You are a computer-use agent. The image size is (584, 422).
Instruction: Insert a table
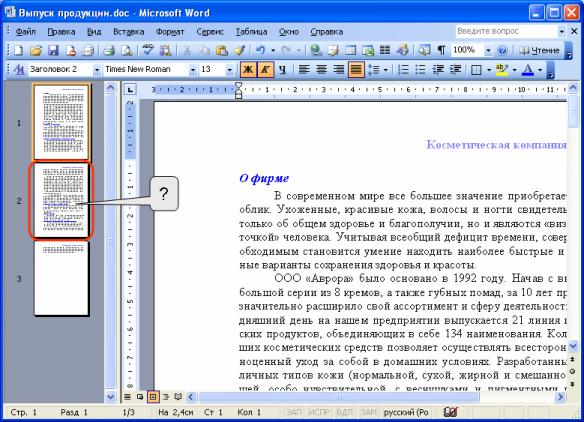(x=350, y=50)
